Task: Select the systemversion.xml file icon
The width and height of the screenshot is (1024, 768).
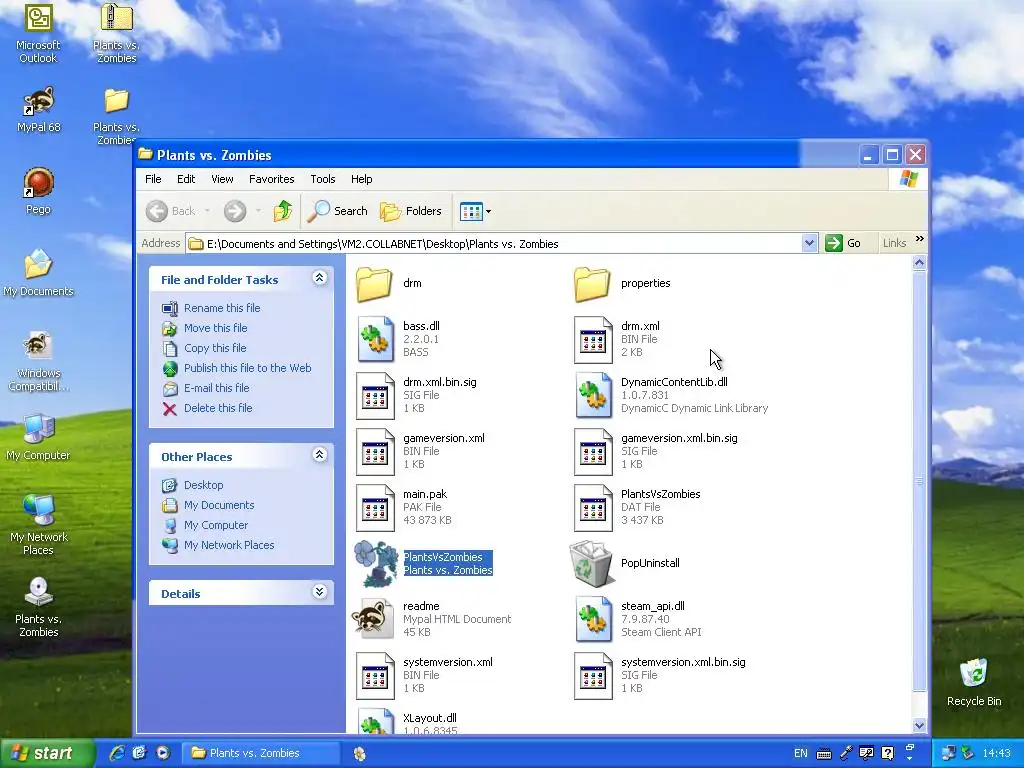Action: (x=375, y=675)
